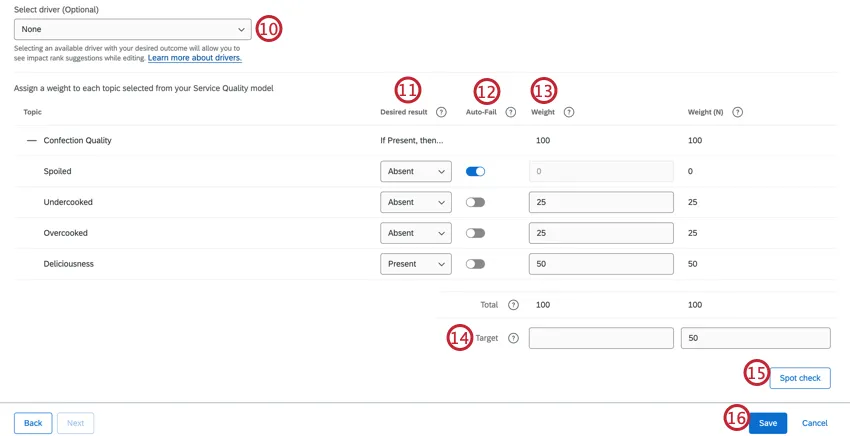Image resolution: width=850 pixels, height=436 pixels.
Task: Enable Auto-Fail toggle for Undercooked
Action: [x=475, y=203]
